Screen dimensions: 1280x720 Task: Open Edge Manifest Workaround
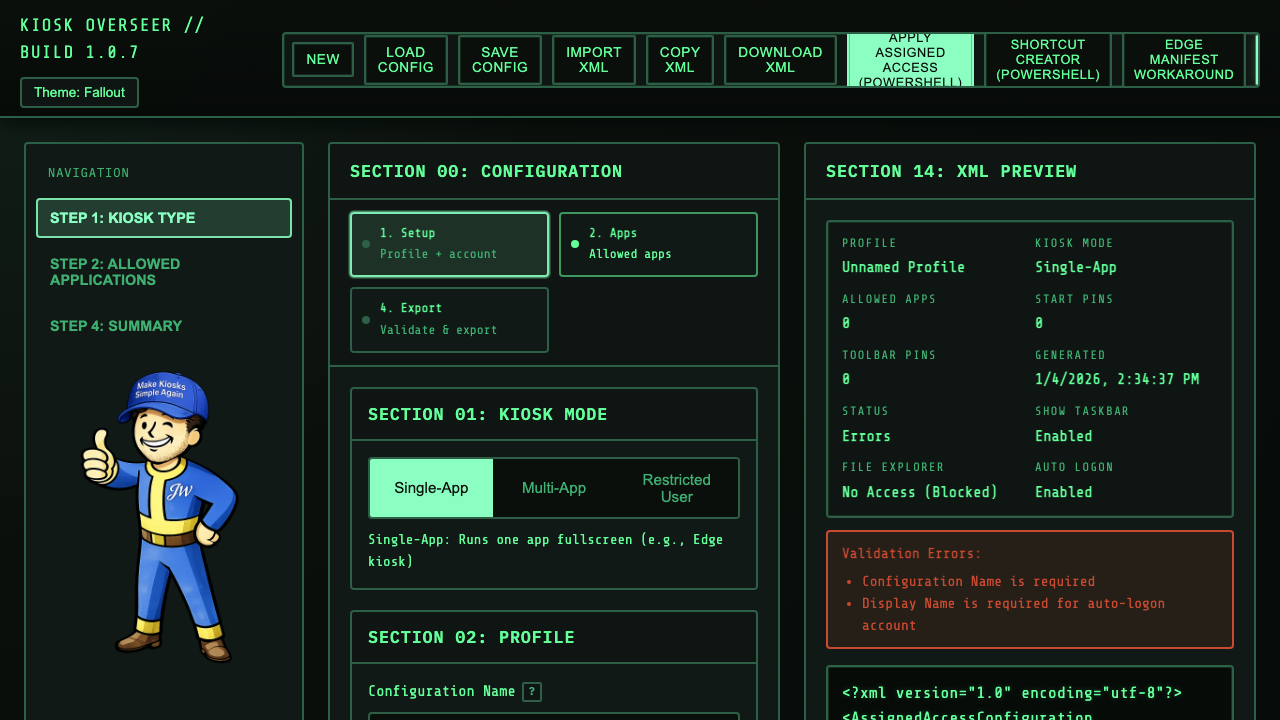1184,60
